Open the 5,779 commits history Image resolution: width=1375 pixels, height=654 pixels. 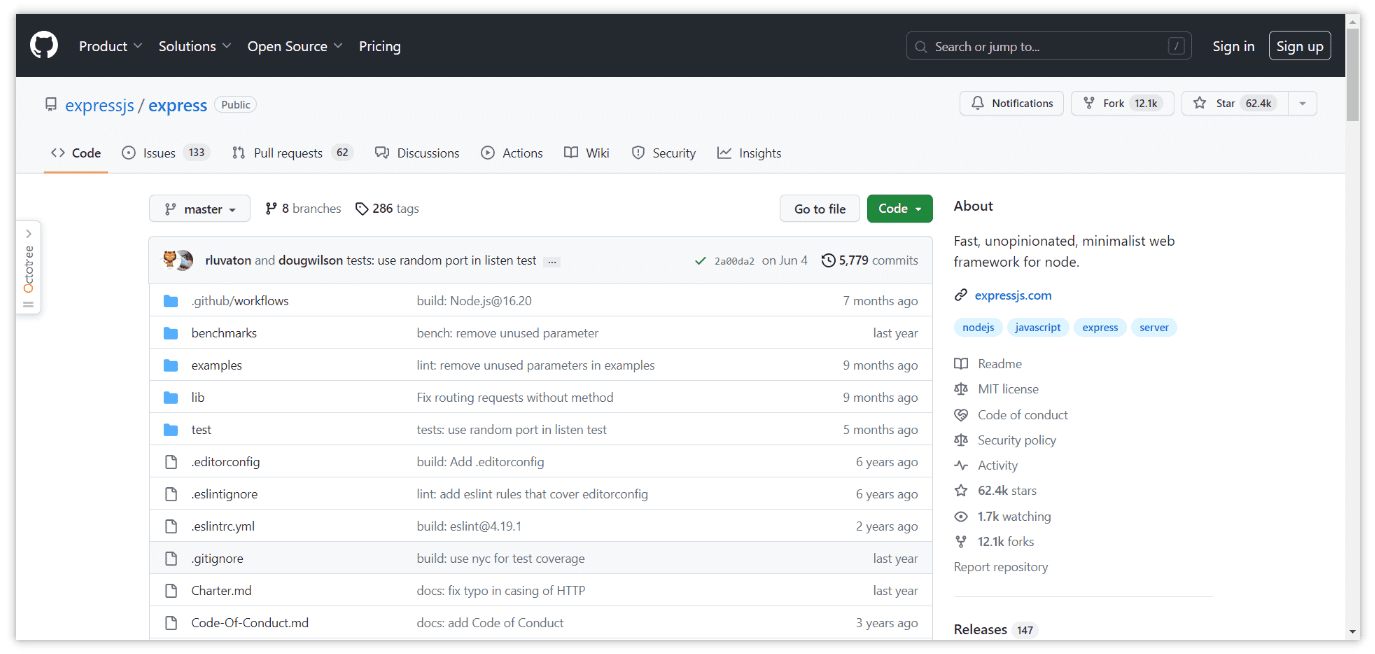tap(870, 260)
